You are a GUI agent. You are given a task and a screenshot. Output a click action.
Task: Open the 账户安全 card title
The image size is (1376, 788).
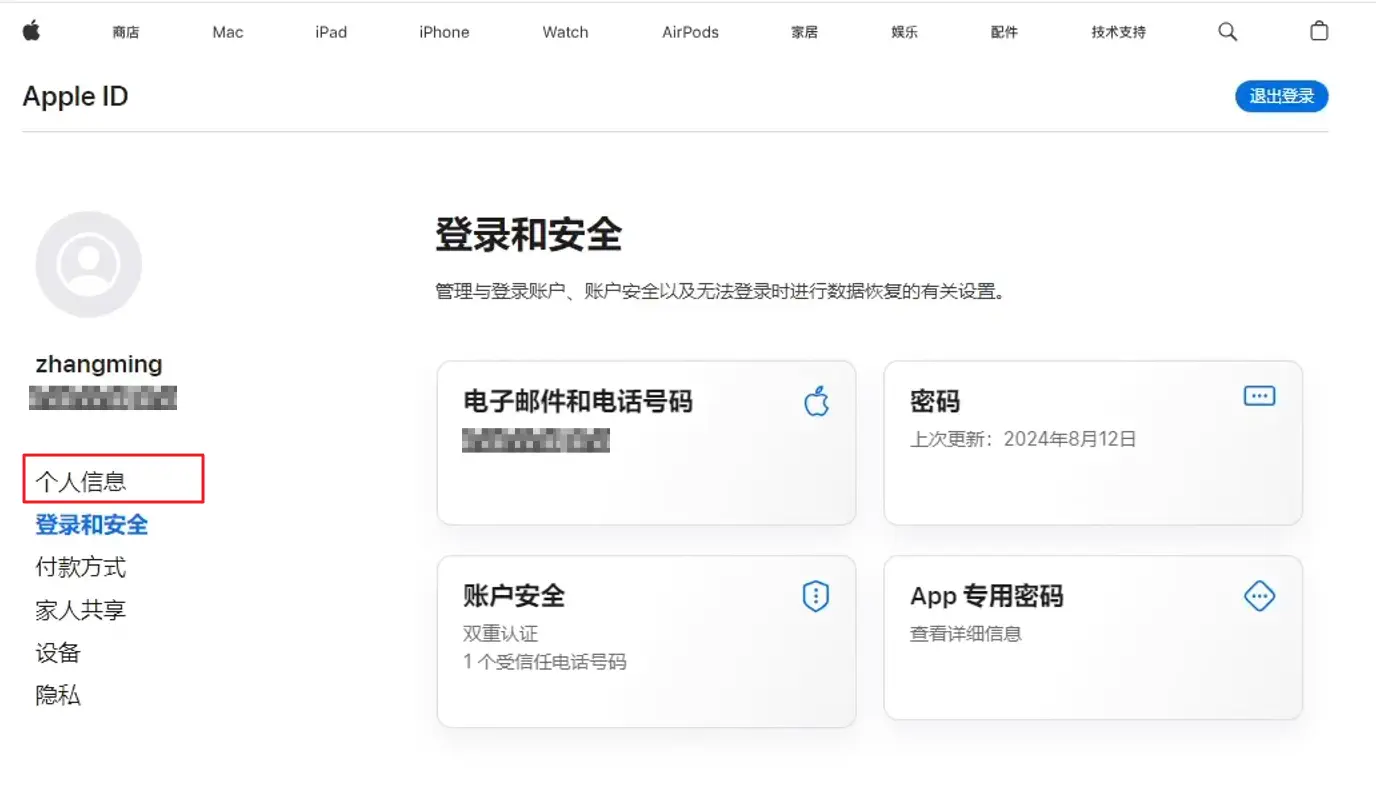pyautogui.click(x=514, y=596)
